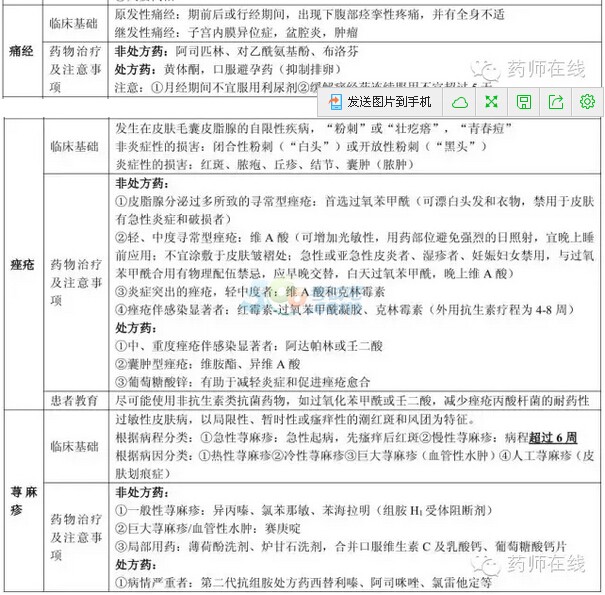Open the settings gear icon
605x595 pixels.
(587, 102)
